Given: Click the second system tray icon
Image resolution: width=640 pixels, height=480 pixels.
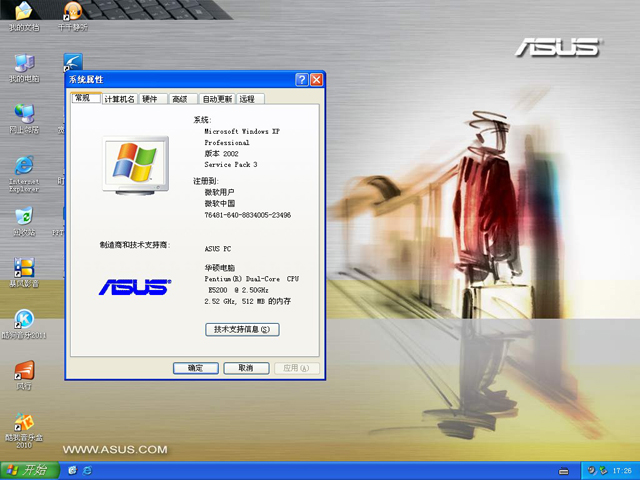Looking at the screenshot, I should pos(603,471).
